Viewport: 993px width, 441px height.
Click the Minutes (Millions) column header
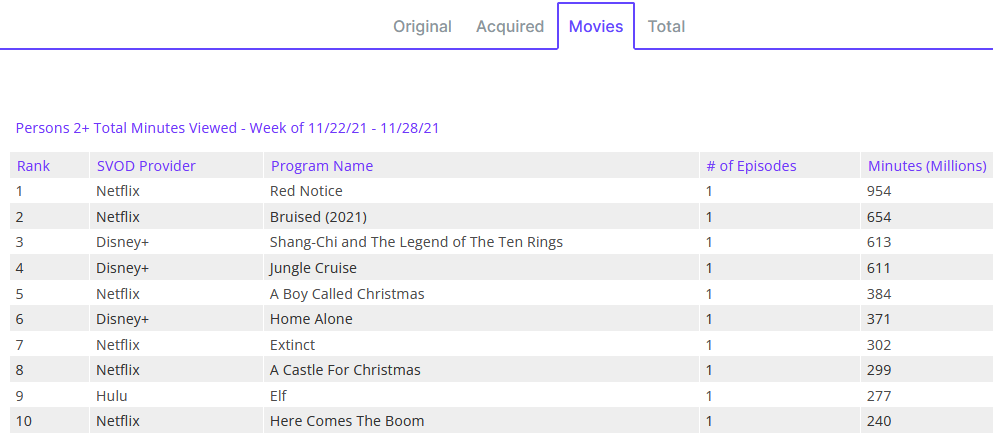point(927,166)
